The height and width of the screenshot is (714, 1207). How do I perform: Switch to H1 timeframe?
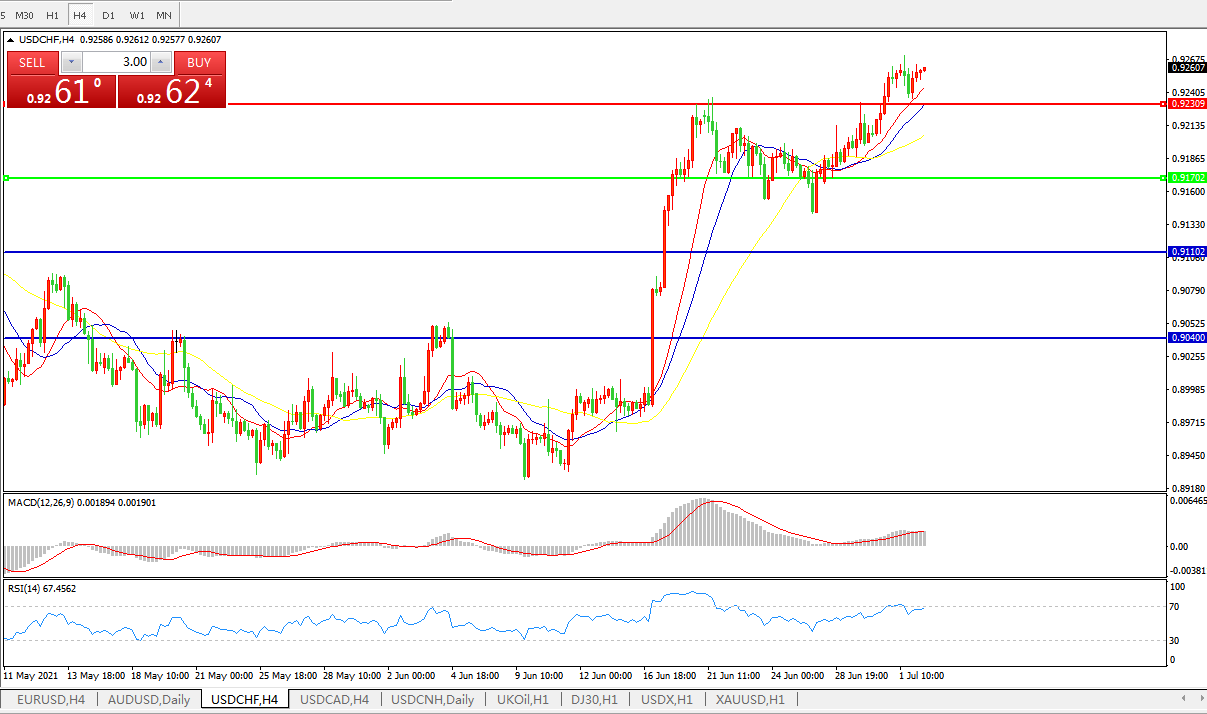tap(53, 15)
